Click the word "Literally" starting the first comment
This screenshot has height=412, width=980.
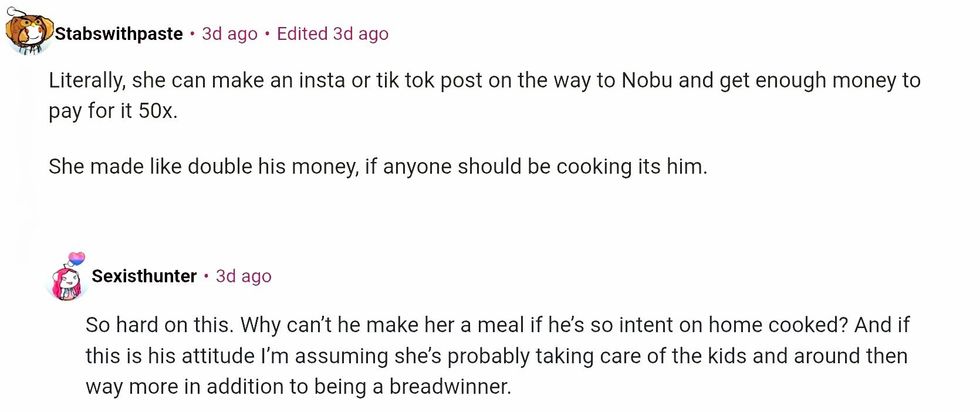86,81
